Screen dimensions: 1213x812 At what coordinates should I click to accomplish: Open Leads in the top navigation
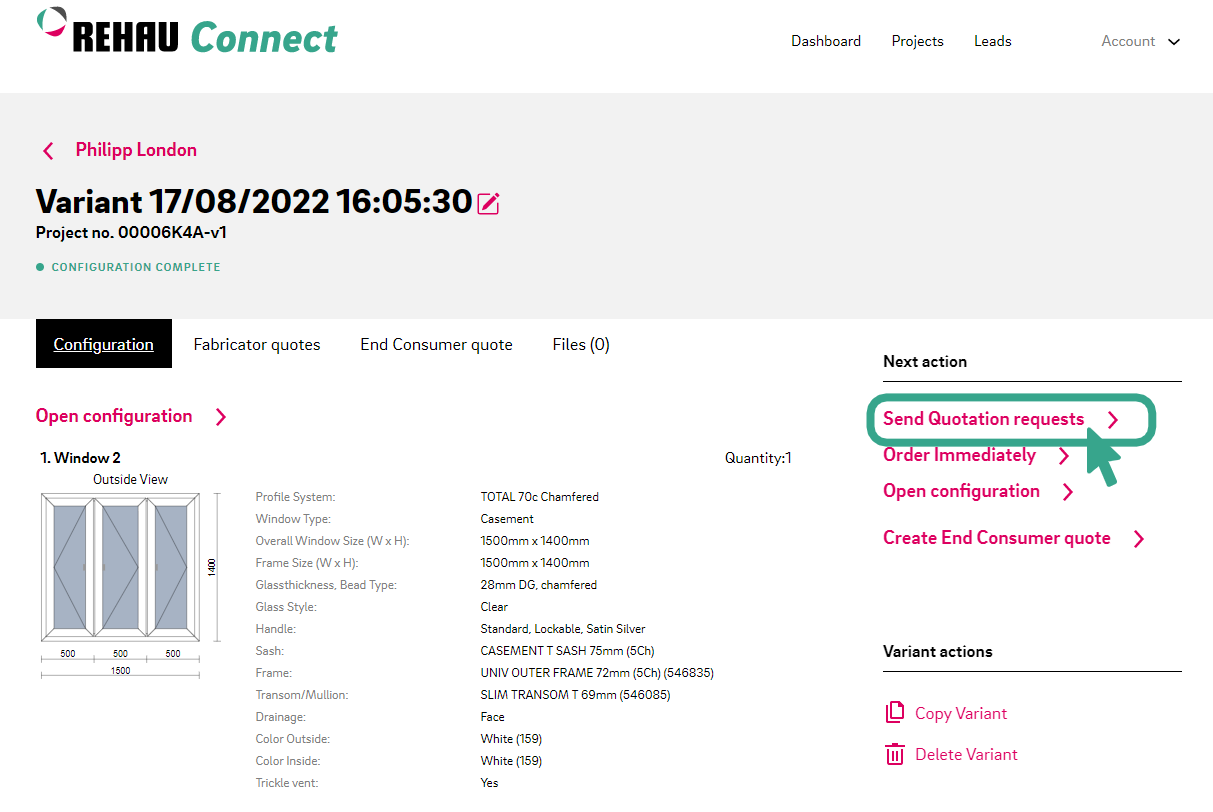pyautogui.click(x=993, y=41)
